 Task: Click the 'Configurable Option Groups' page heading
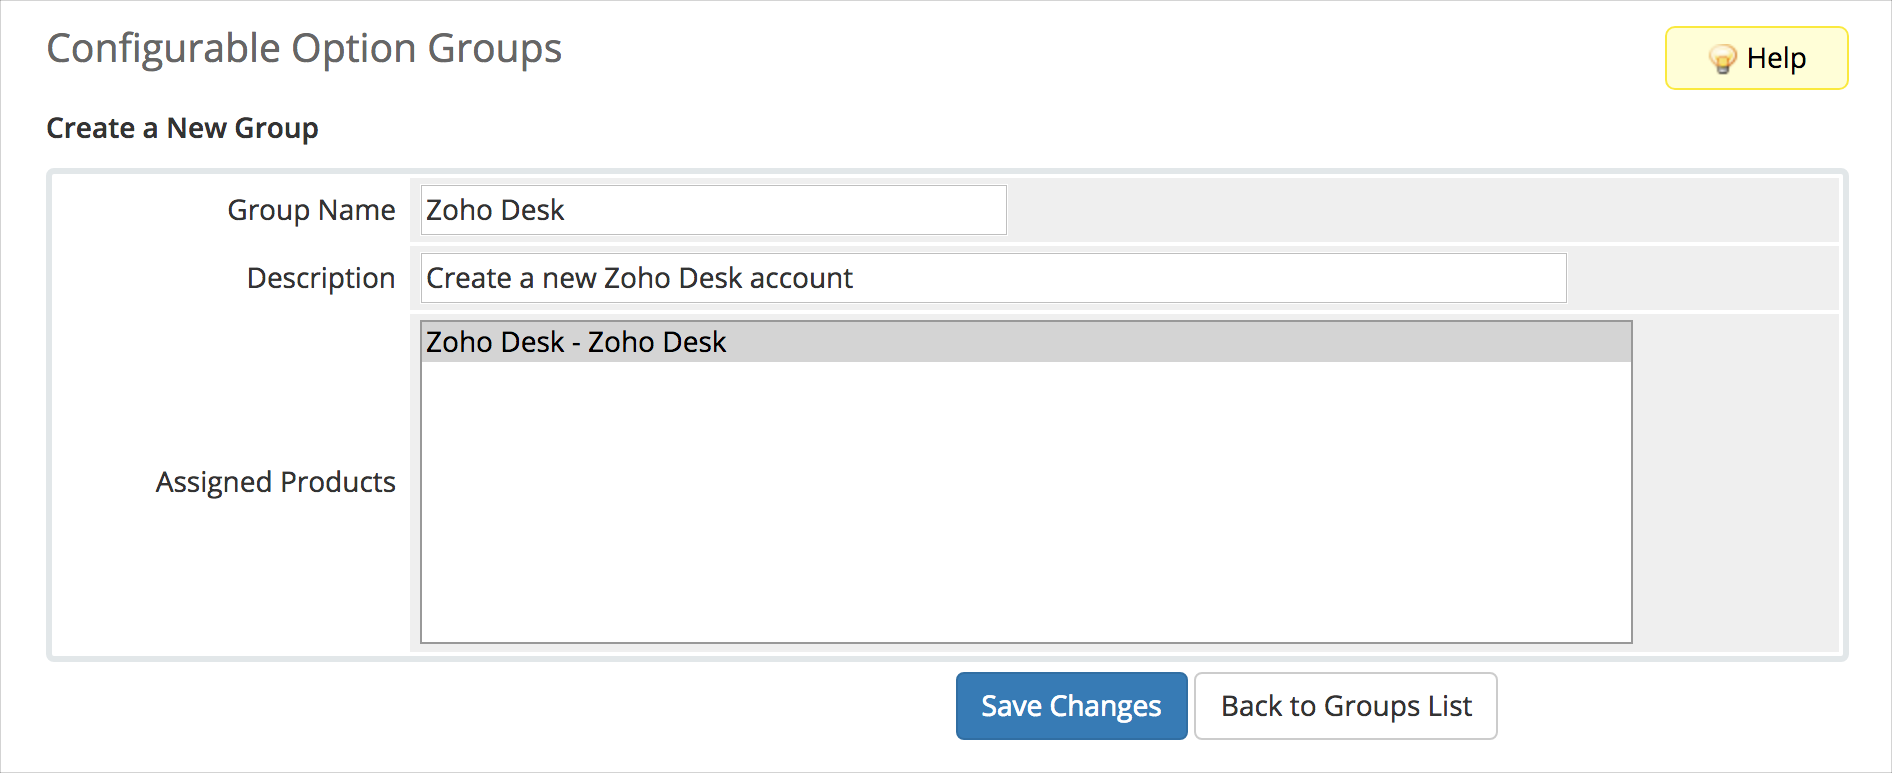304,49
